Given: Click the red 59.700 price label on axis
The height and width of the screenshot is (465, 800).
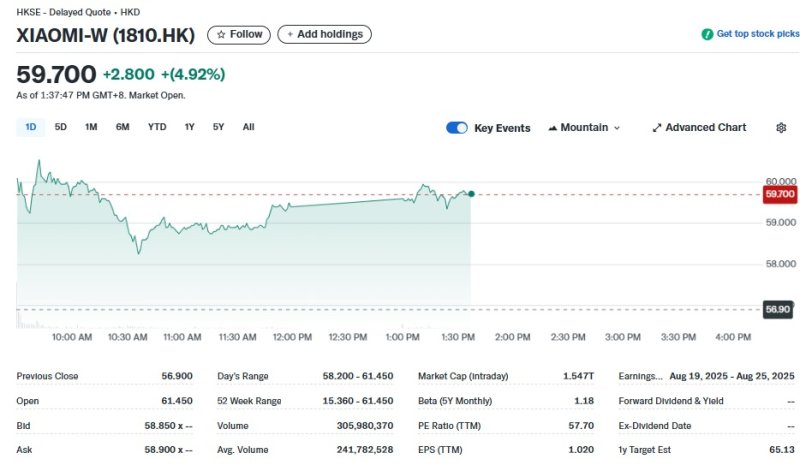Looking at the screenshot, I should coord(778,193).
